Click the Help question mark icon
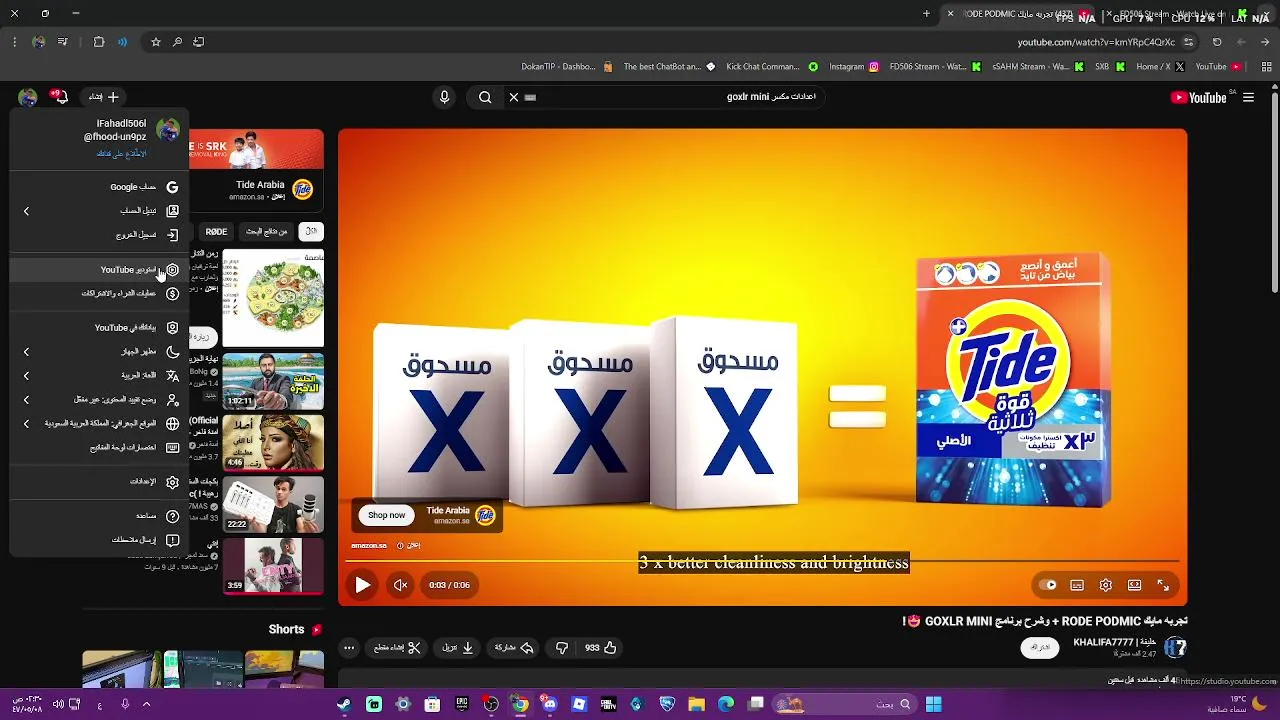 coord(172,516)
